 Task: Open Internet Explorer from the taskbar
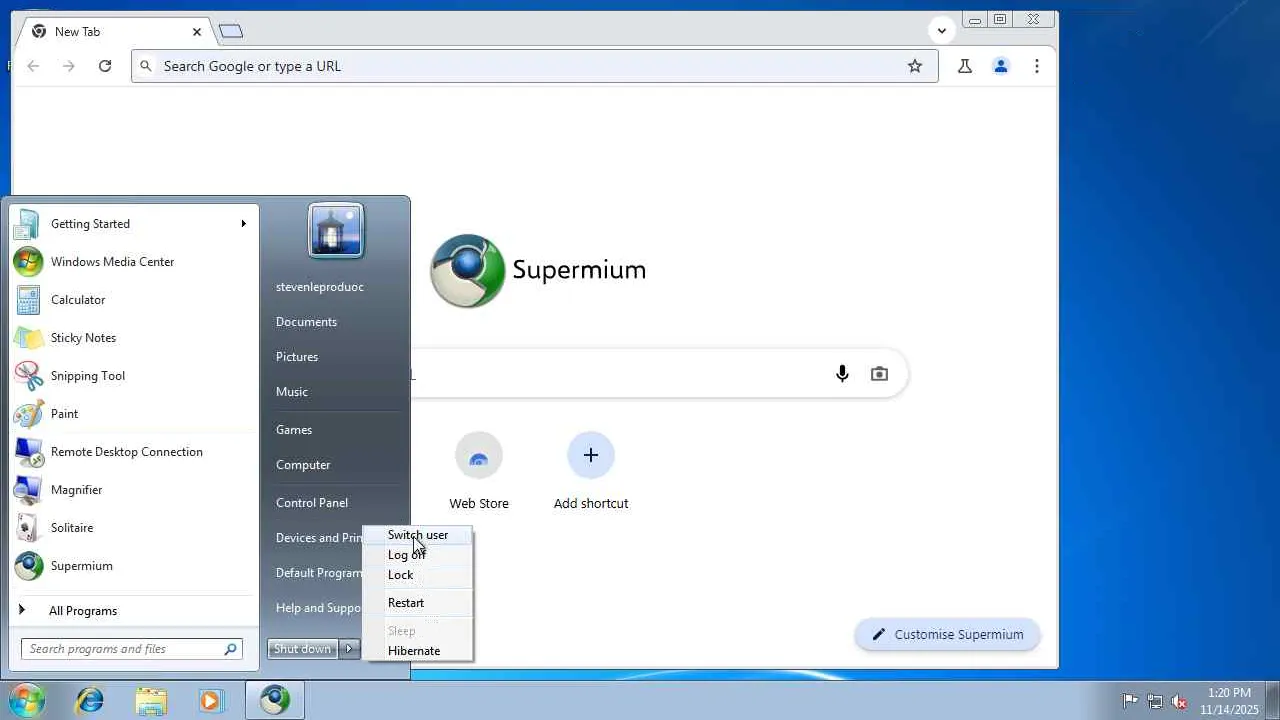[90, 700]
